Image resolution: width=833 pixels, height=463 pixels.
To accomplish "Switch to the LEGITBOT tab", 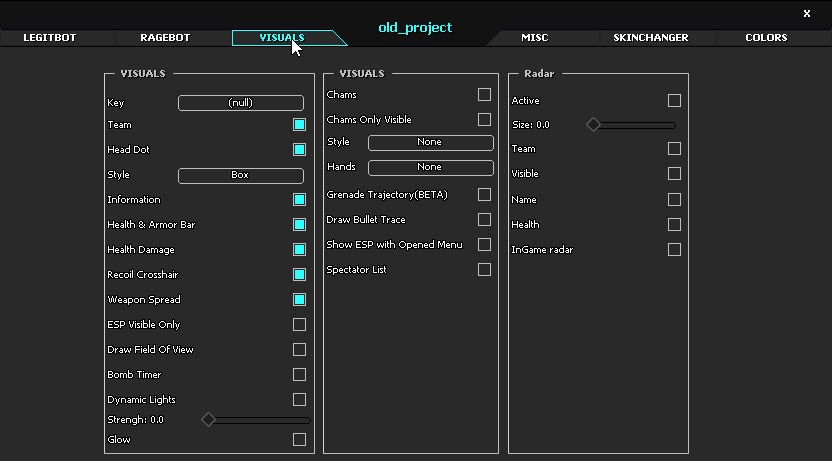I will point(50,38).
